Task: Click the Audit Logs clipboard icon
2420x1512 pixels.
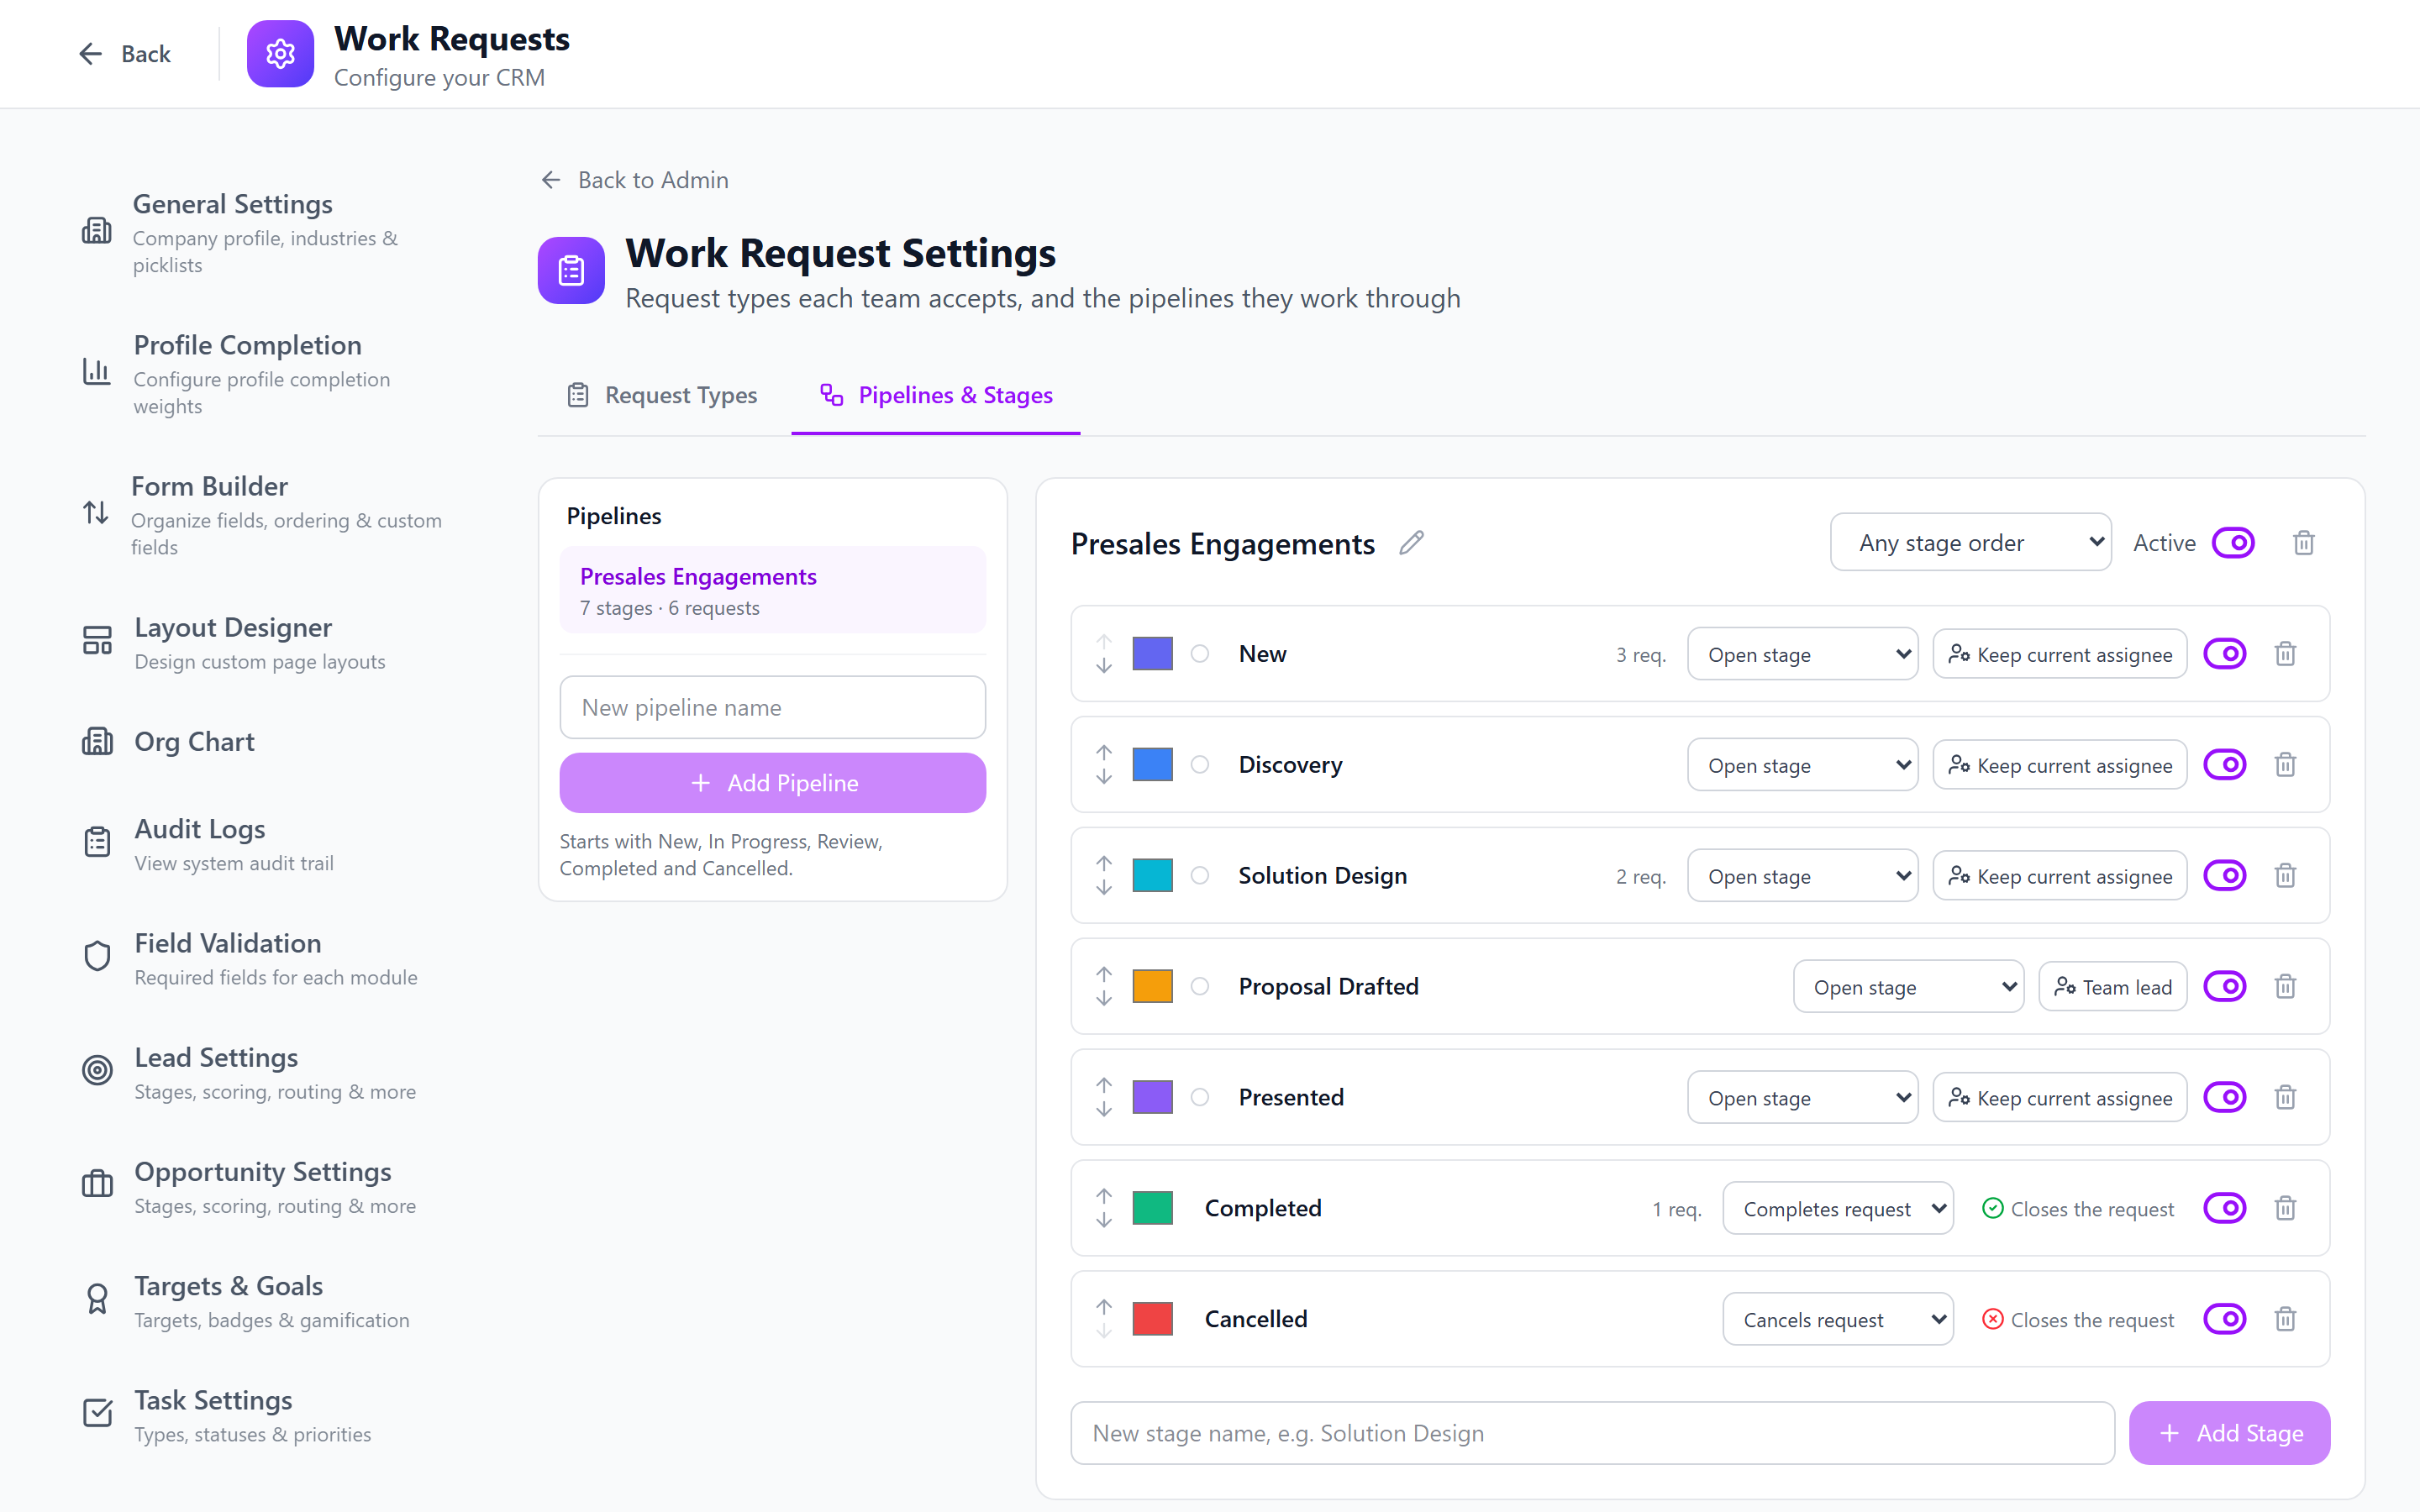Action: (97, 842)
